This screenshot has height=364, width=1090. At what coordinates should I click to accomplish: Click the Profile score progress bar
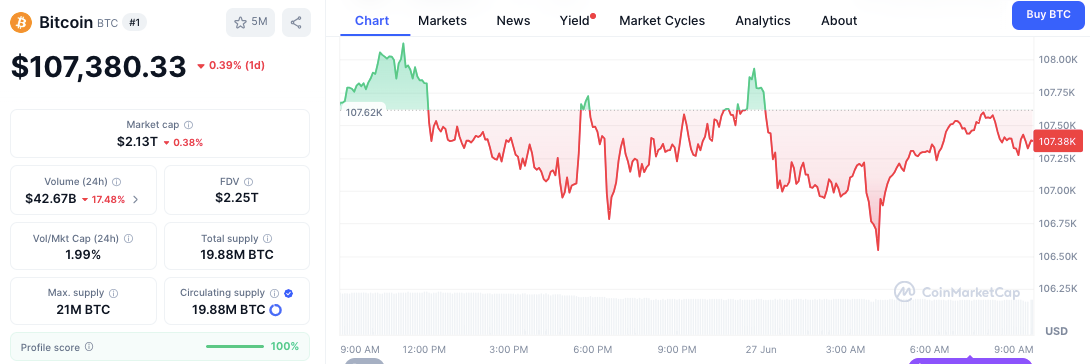(x=235, y=347)
